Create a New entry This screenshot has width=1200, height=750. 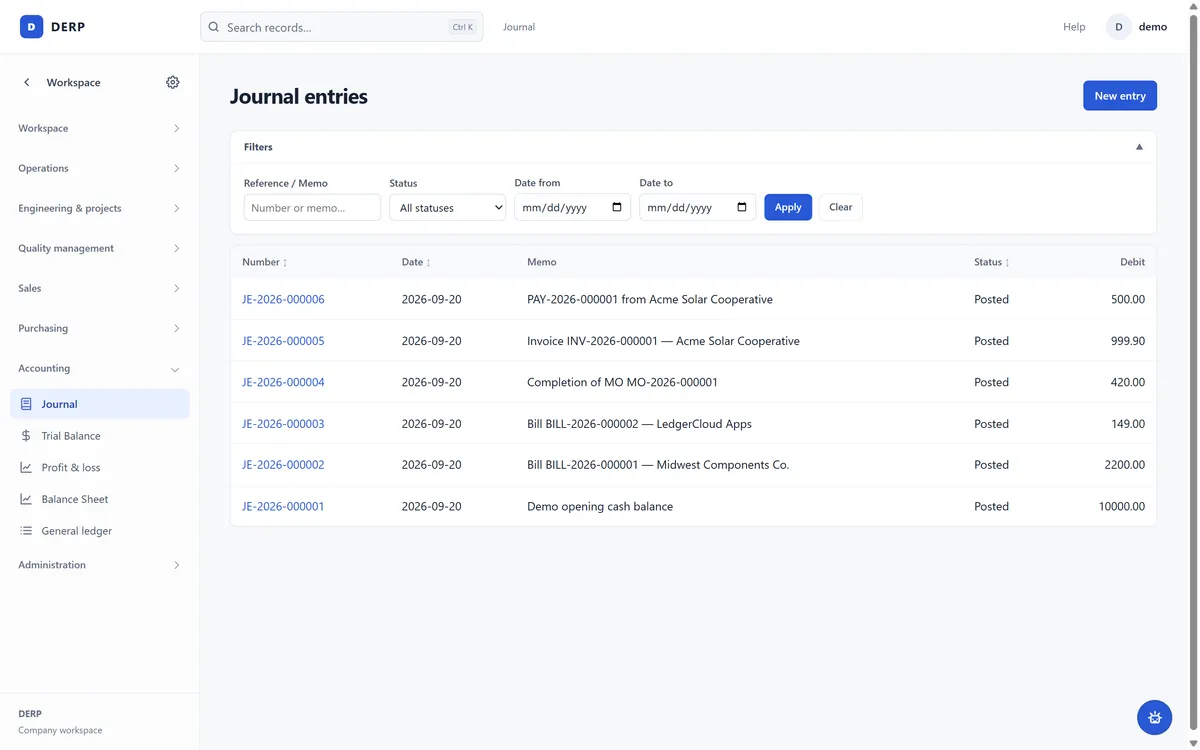pos(1120,96)
